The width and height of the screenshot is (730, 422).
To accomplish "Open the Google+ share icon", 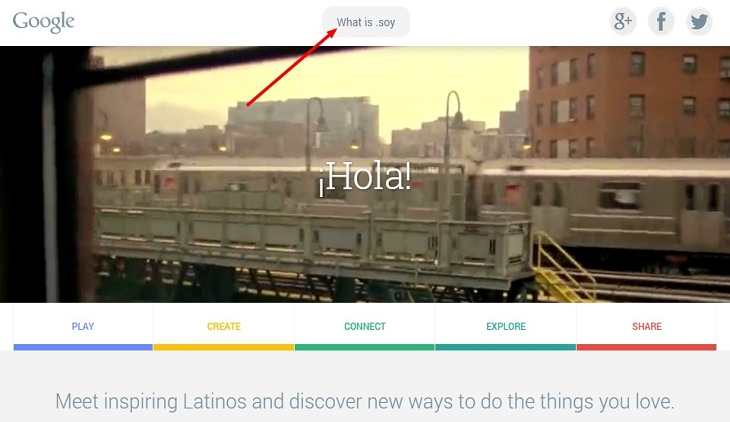I will tap(623, 21).
